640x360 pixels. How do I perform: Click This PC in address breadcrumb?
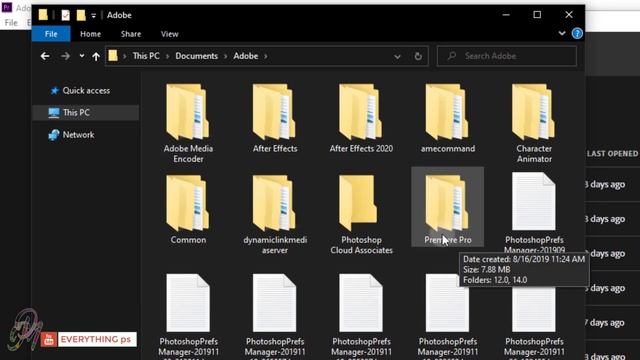[146, 56]
